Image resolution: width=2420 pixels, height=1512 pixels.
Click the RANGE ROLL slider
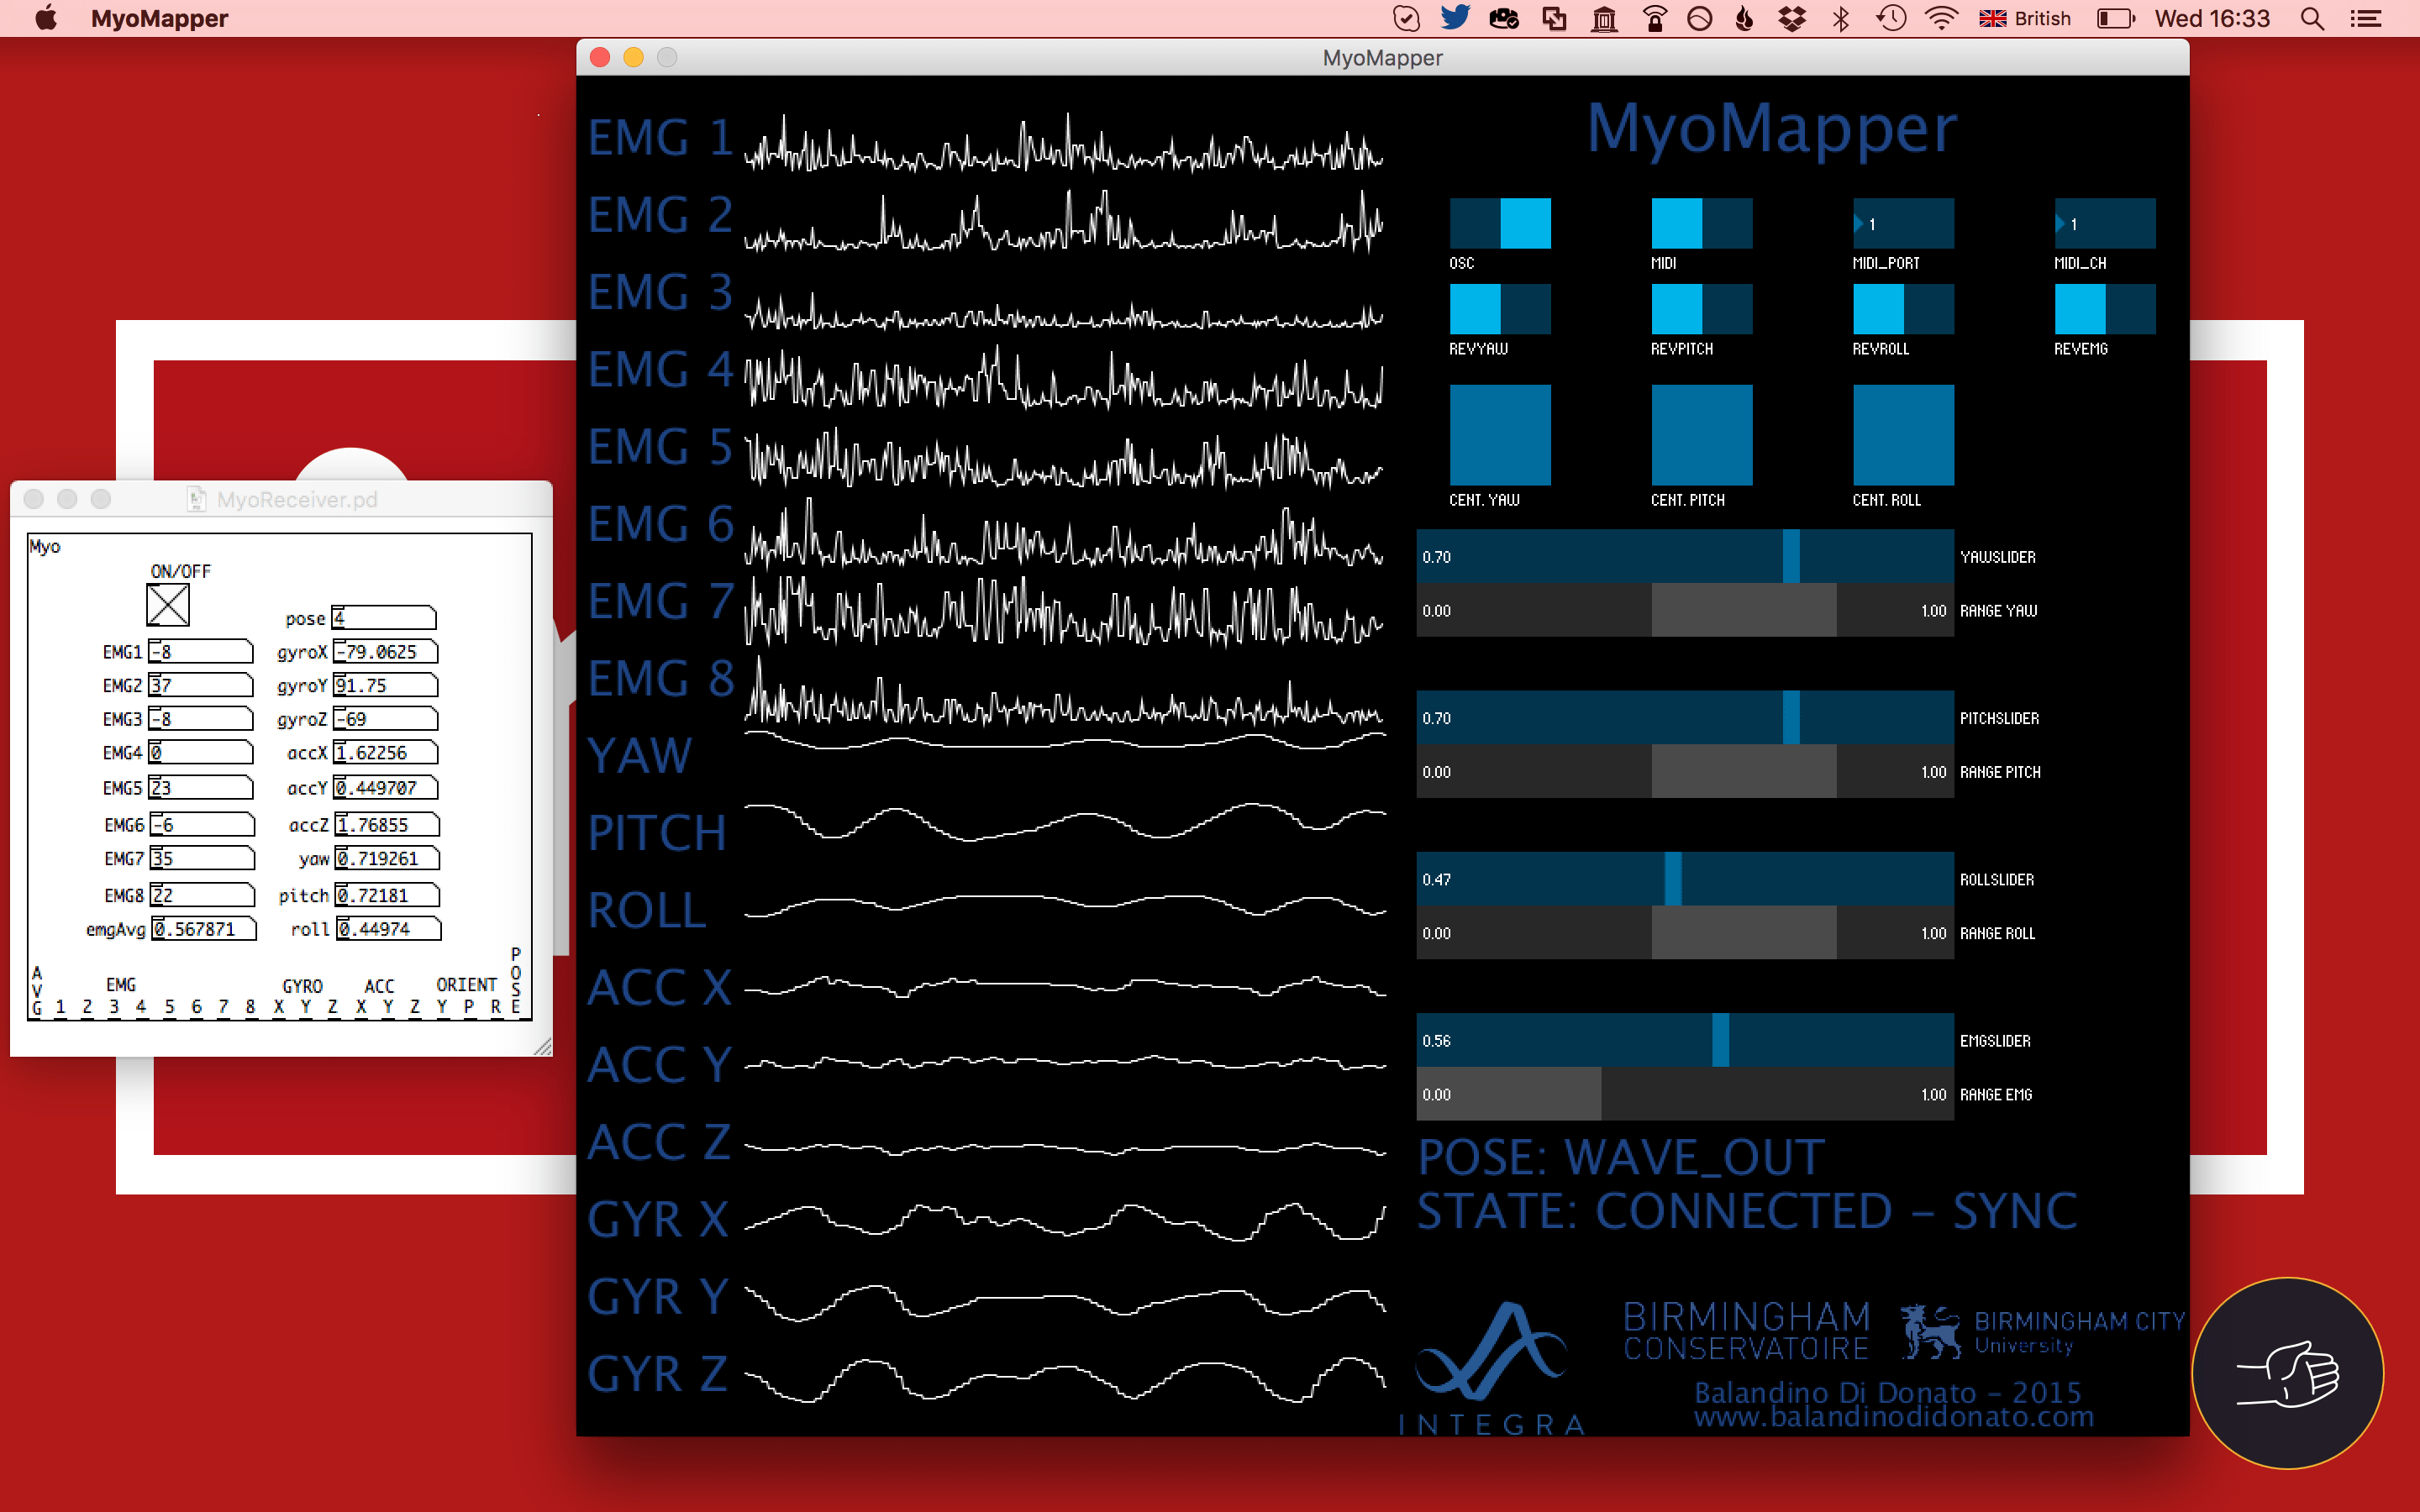(x=1685, y=933)
